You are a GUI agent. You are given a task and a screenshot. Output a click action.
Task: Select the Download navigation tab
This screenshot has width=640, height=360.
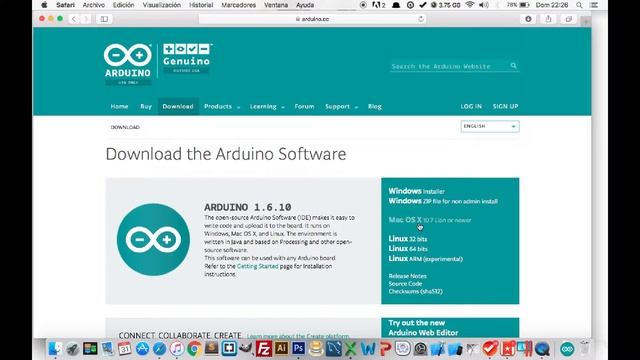pyautogui.click(x=178, y=107)
